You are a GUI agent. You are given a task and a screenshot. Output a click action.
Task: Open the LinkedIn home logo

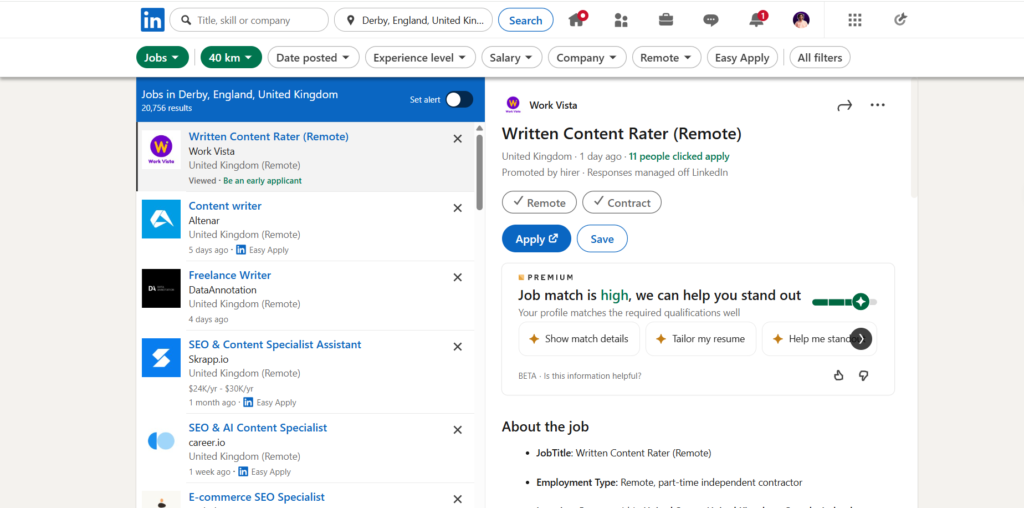[x=153, y=20]
